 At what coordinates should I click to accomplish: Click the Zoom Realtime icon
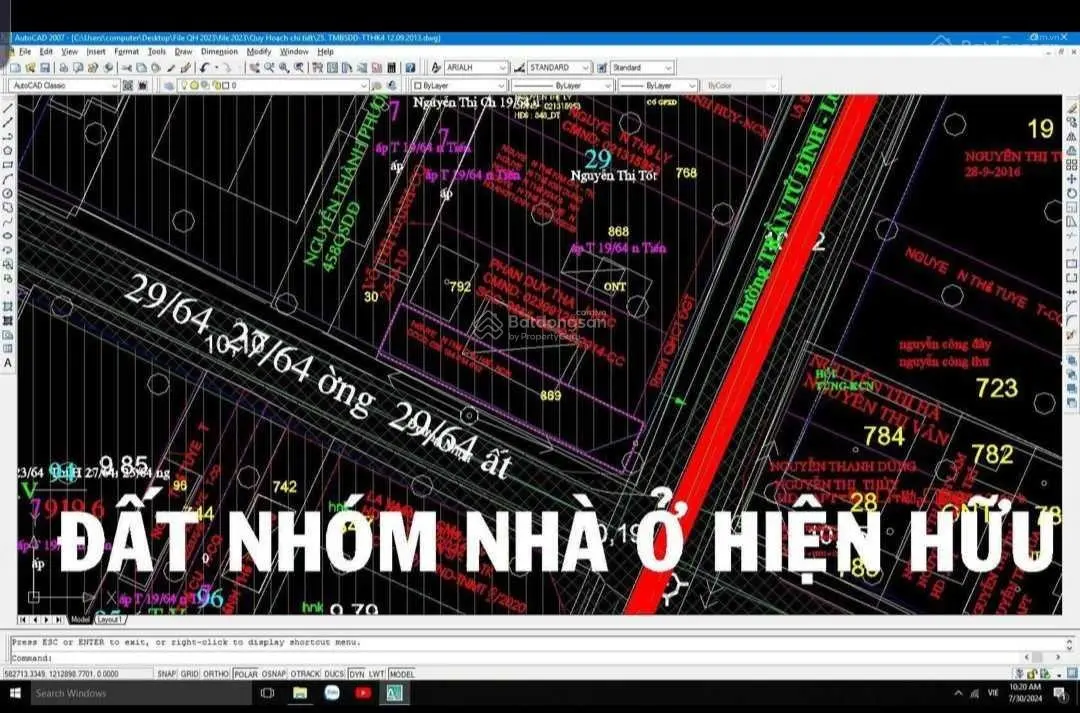[x=269, y=68]
